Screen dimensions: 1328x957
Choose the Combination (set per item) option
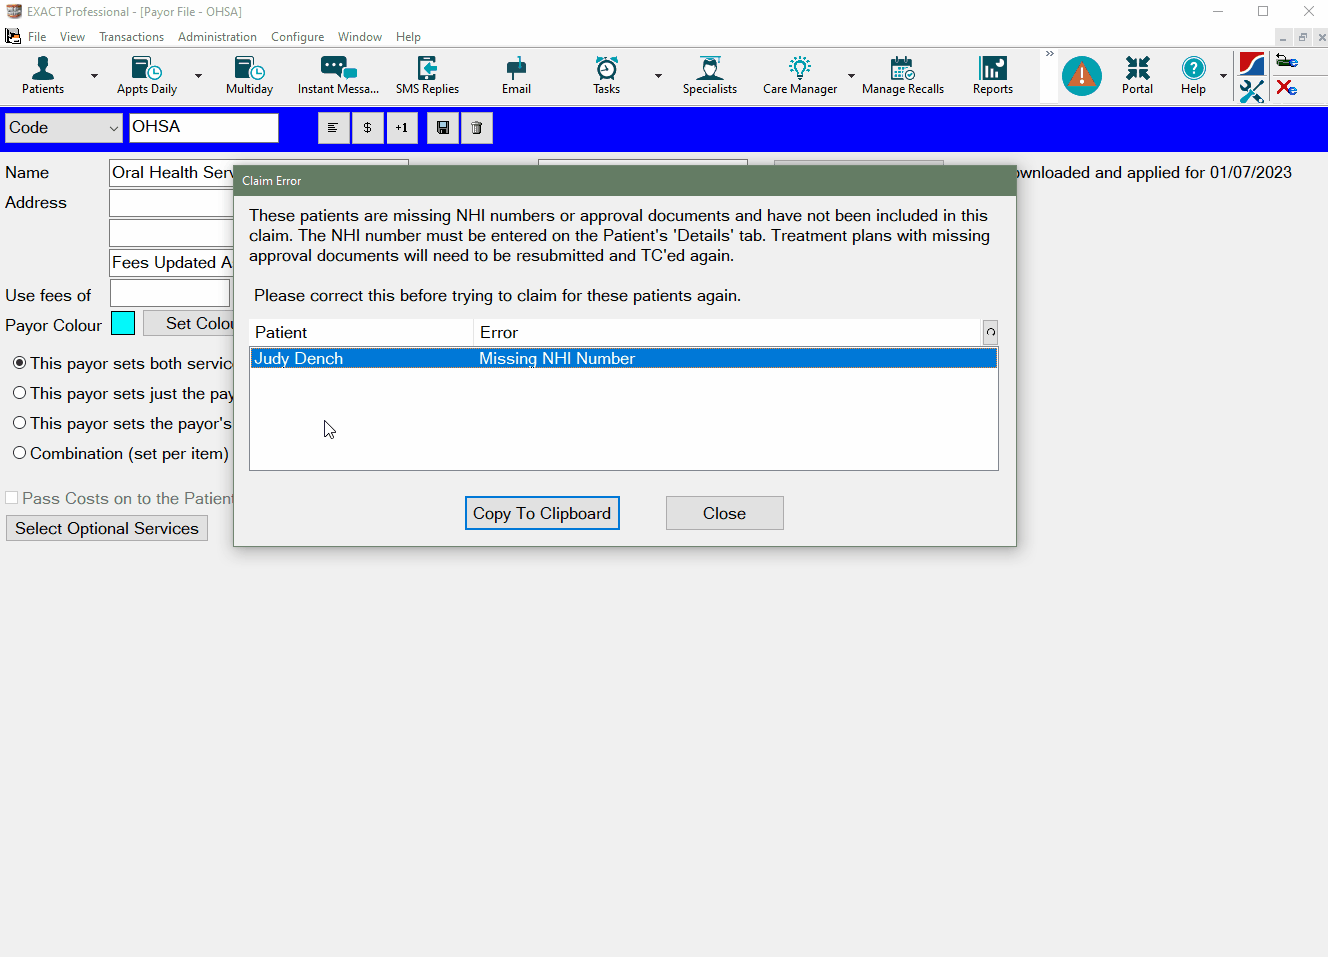click(19, 452)
